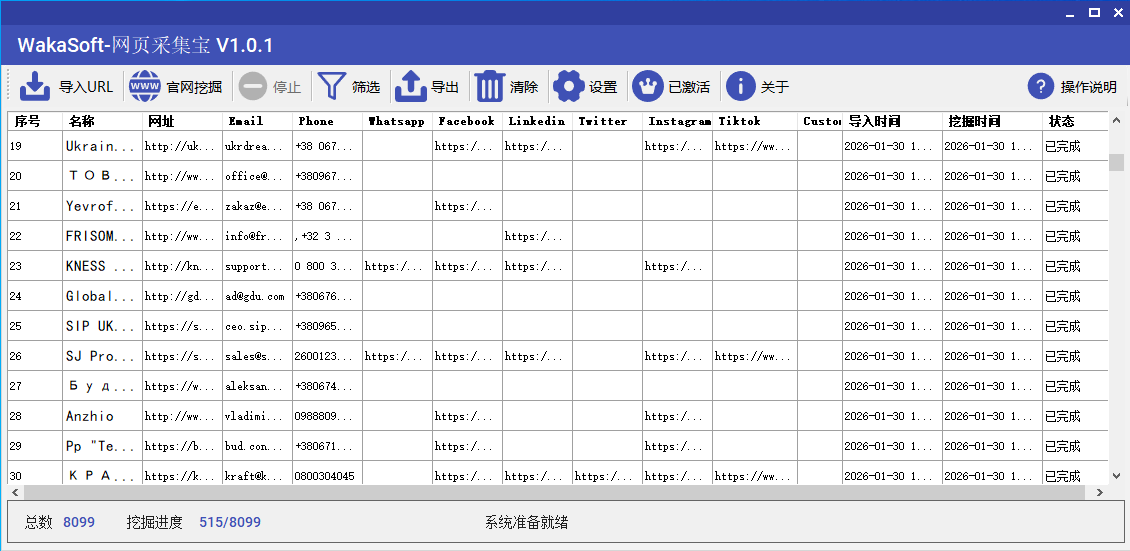Click the trash can clear icon
1130x551 pixels.
point(490,87)
